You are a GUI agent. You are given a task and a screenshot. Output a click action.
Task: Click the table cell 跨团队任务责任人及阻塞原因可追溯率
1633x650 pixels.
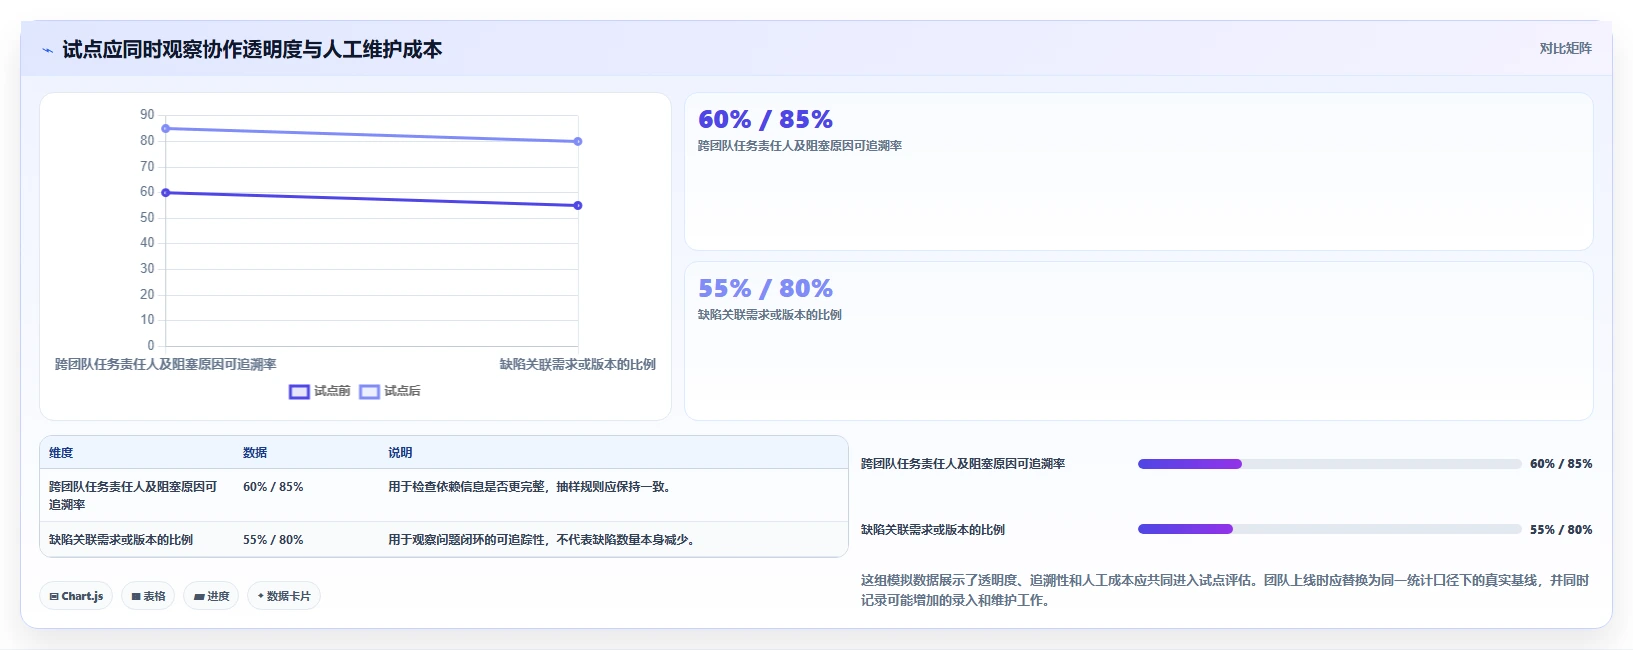(133, 495)
